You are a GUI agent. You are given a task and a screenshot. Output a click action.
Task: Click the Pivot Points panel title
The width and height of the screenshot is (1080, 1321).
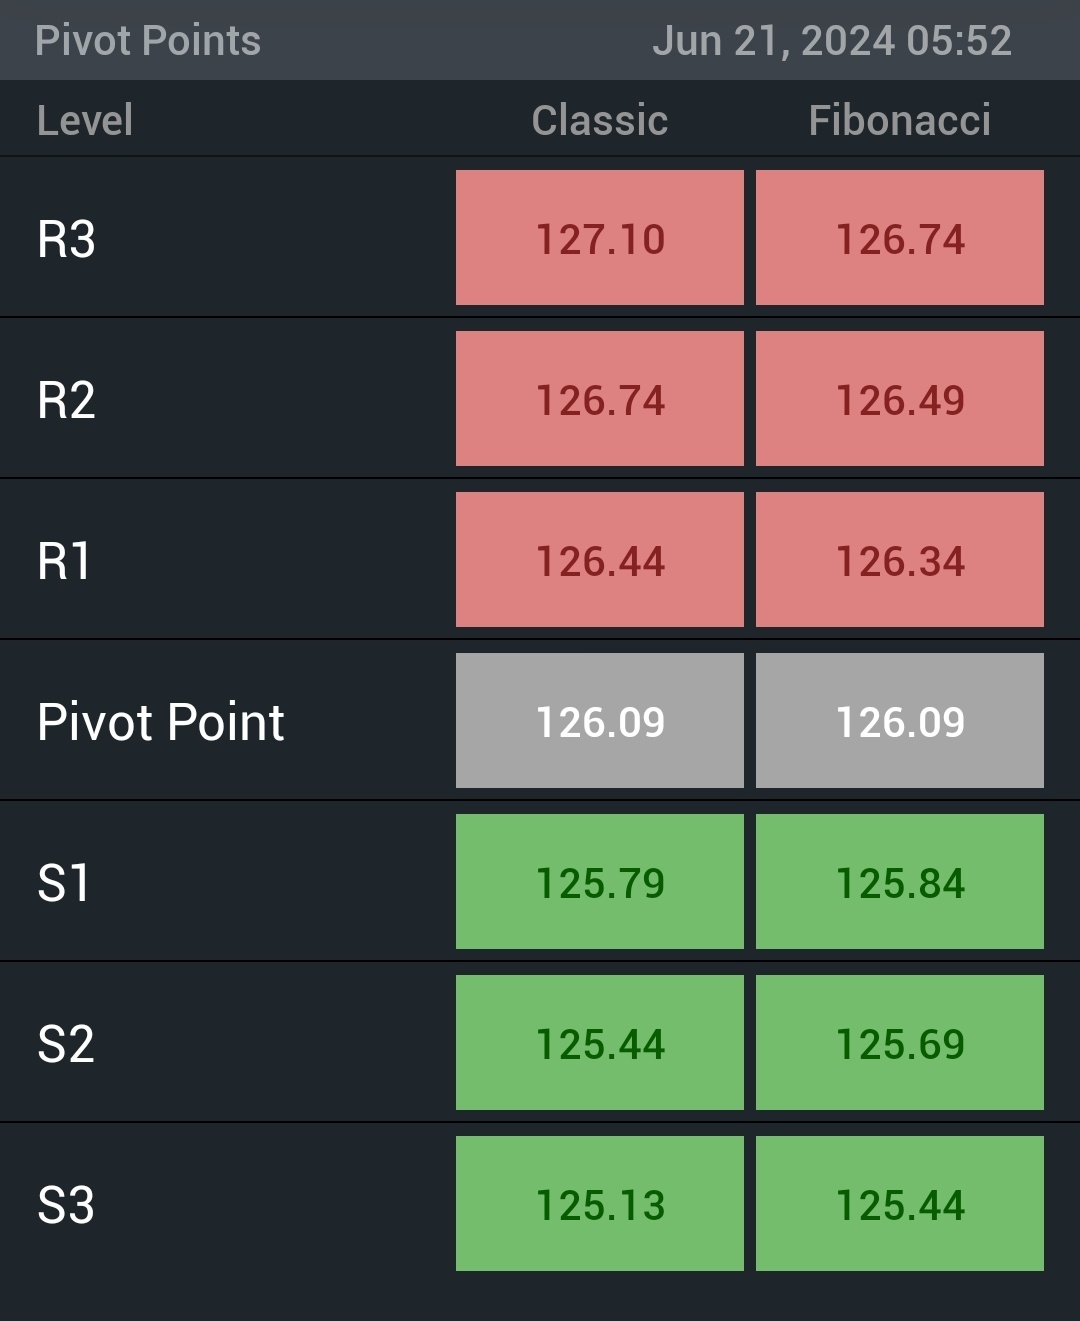click(x=148, y=41)
